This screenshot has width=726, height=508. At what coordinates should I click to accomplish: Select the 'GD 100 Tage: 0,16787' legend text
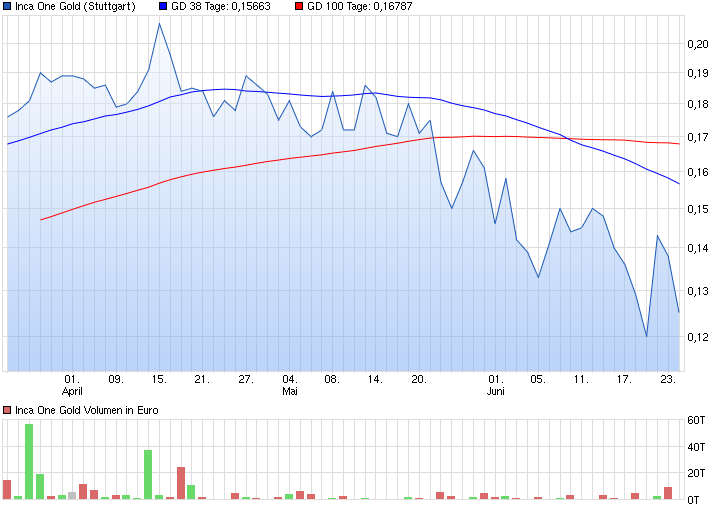pyautogui.click(x=359, y=6)
